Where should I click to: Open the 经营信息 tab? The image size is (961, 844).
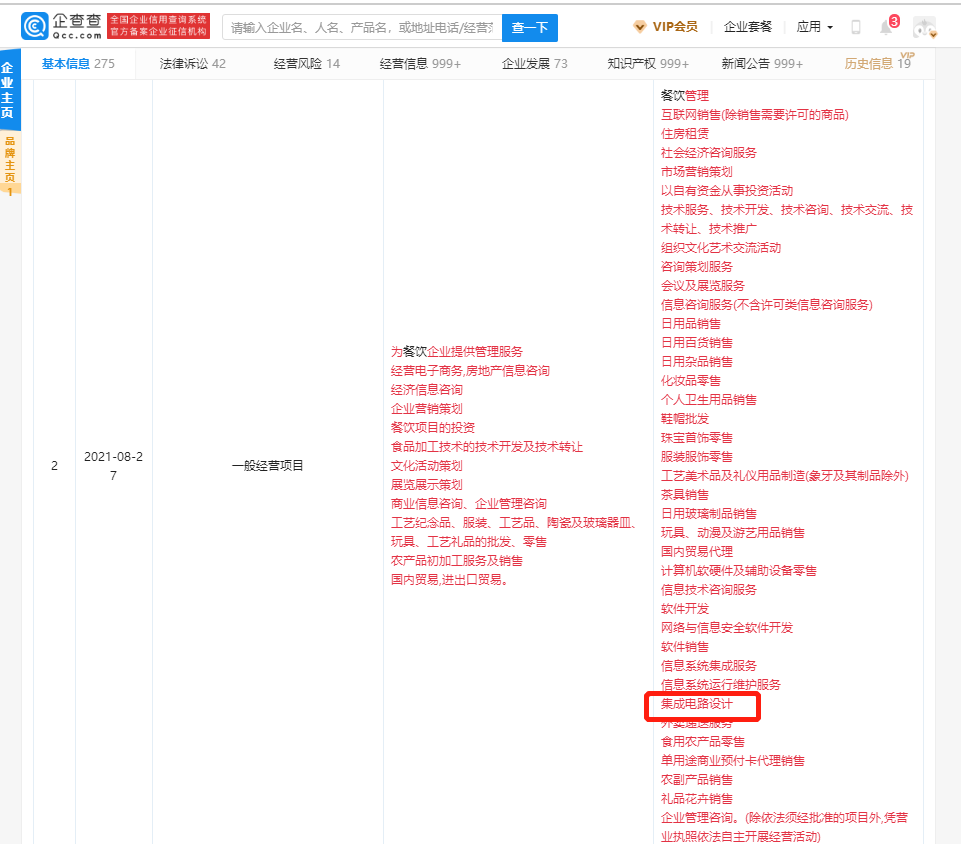click(420, 64)
